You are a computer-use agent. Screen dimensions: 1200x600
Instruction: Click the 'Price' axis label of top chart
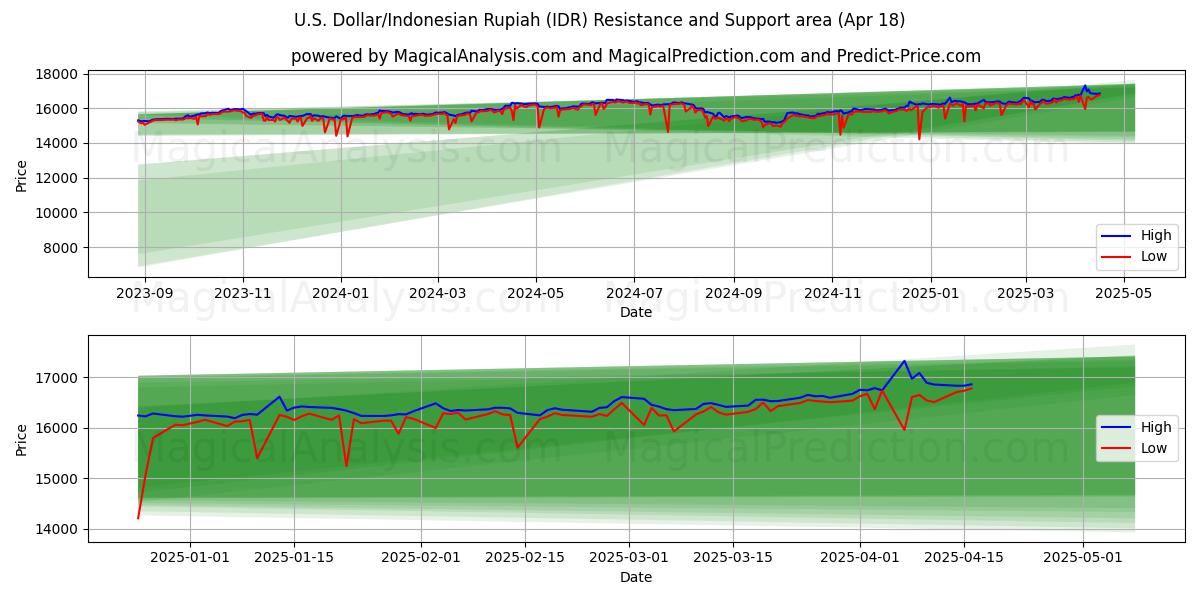click(x=22, y=175)
